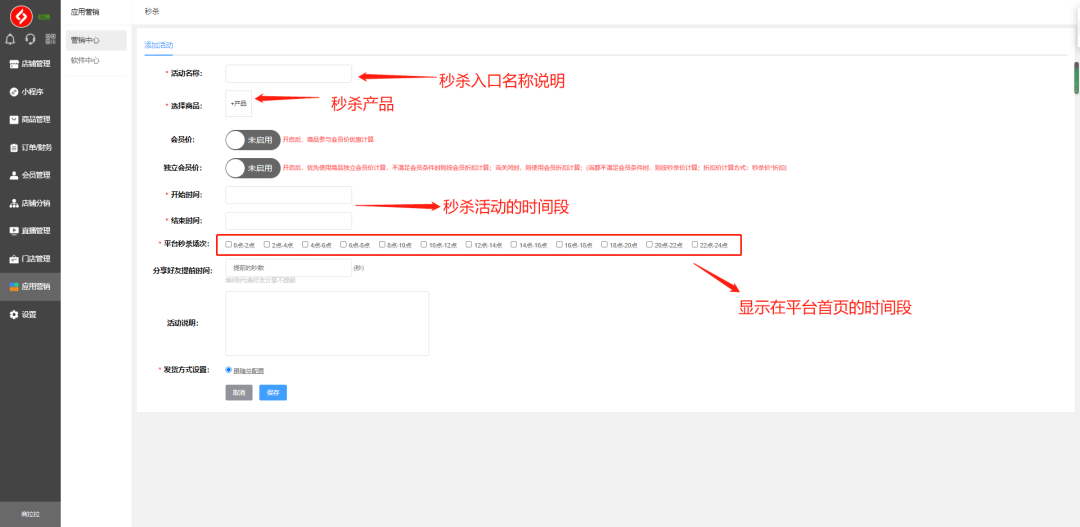Check the 20点-22点 session checkbox
This screenshot has width=1080, height=527.
650,245
